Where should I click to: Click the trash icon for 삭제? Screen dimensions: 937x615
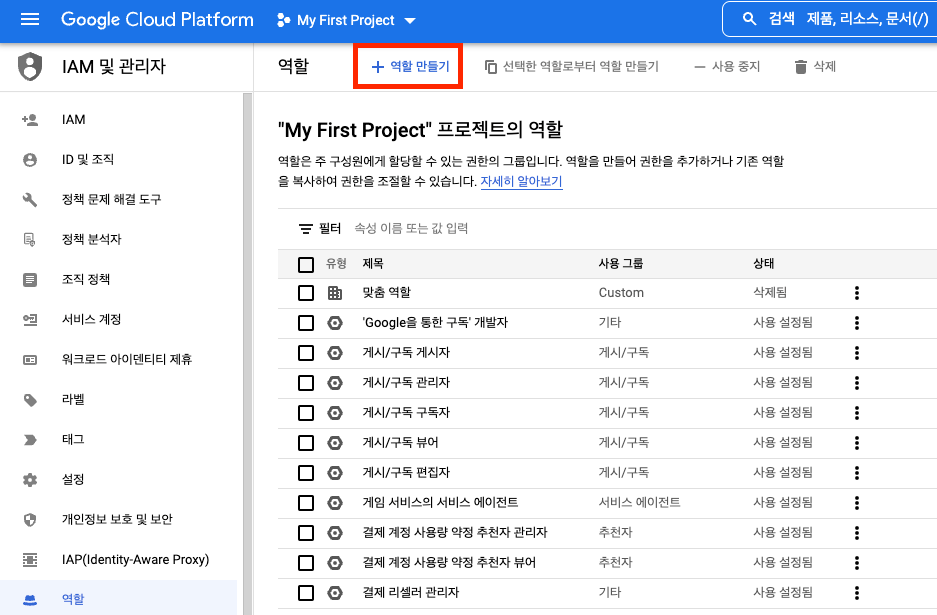(x=800, y=67)
